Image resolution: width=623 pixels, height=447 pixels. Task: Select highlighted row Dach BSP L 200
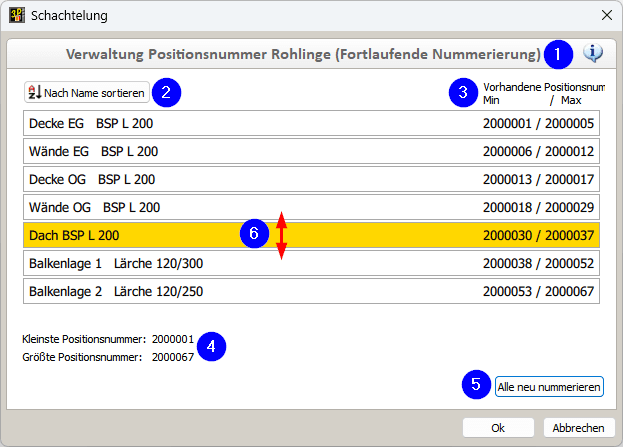click(x=311, y=235)
